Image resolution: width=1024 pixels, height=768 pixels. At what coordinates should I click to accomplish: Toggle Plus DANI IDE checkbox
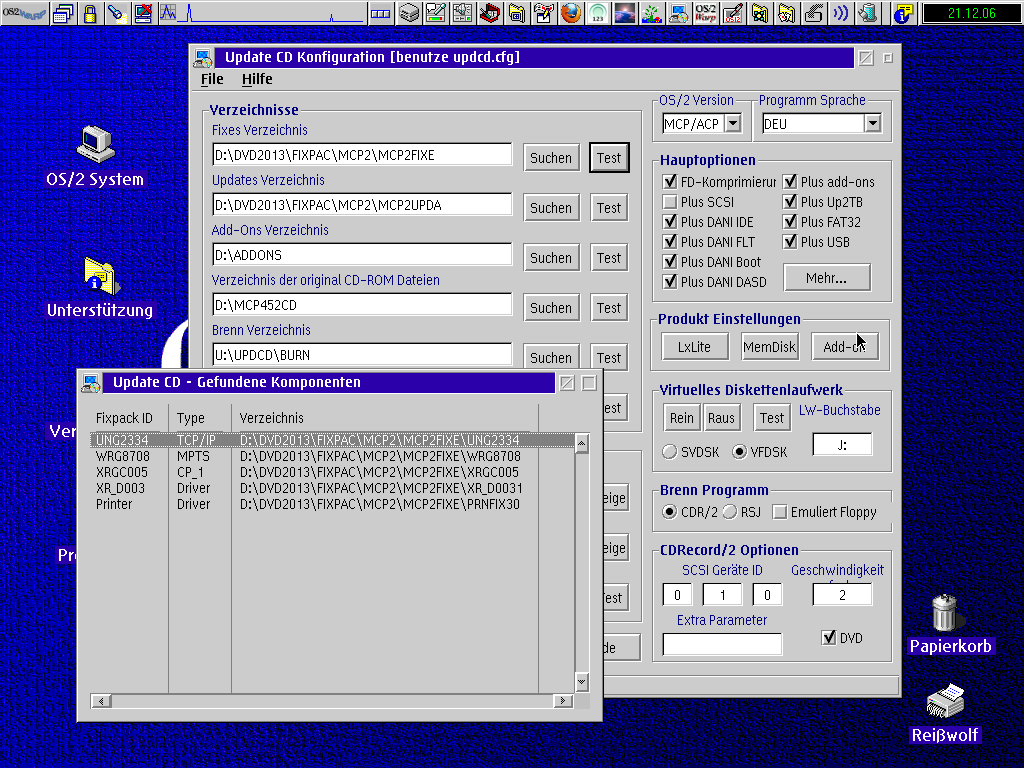click(x=669, y=222)
